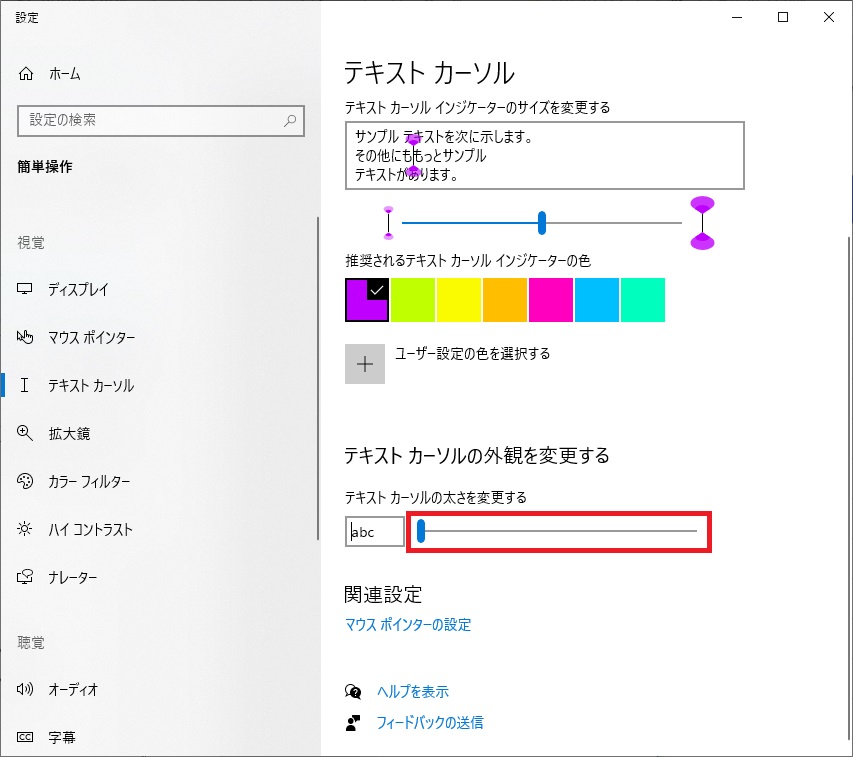
Task: Click the Home icon in sidebar
Action: [x=26, y=73]
